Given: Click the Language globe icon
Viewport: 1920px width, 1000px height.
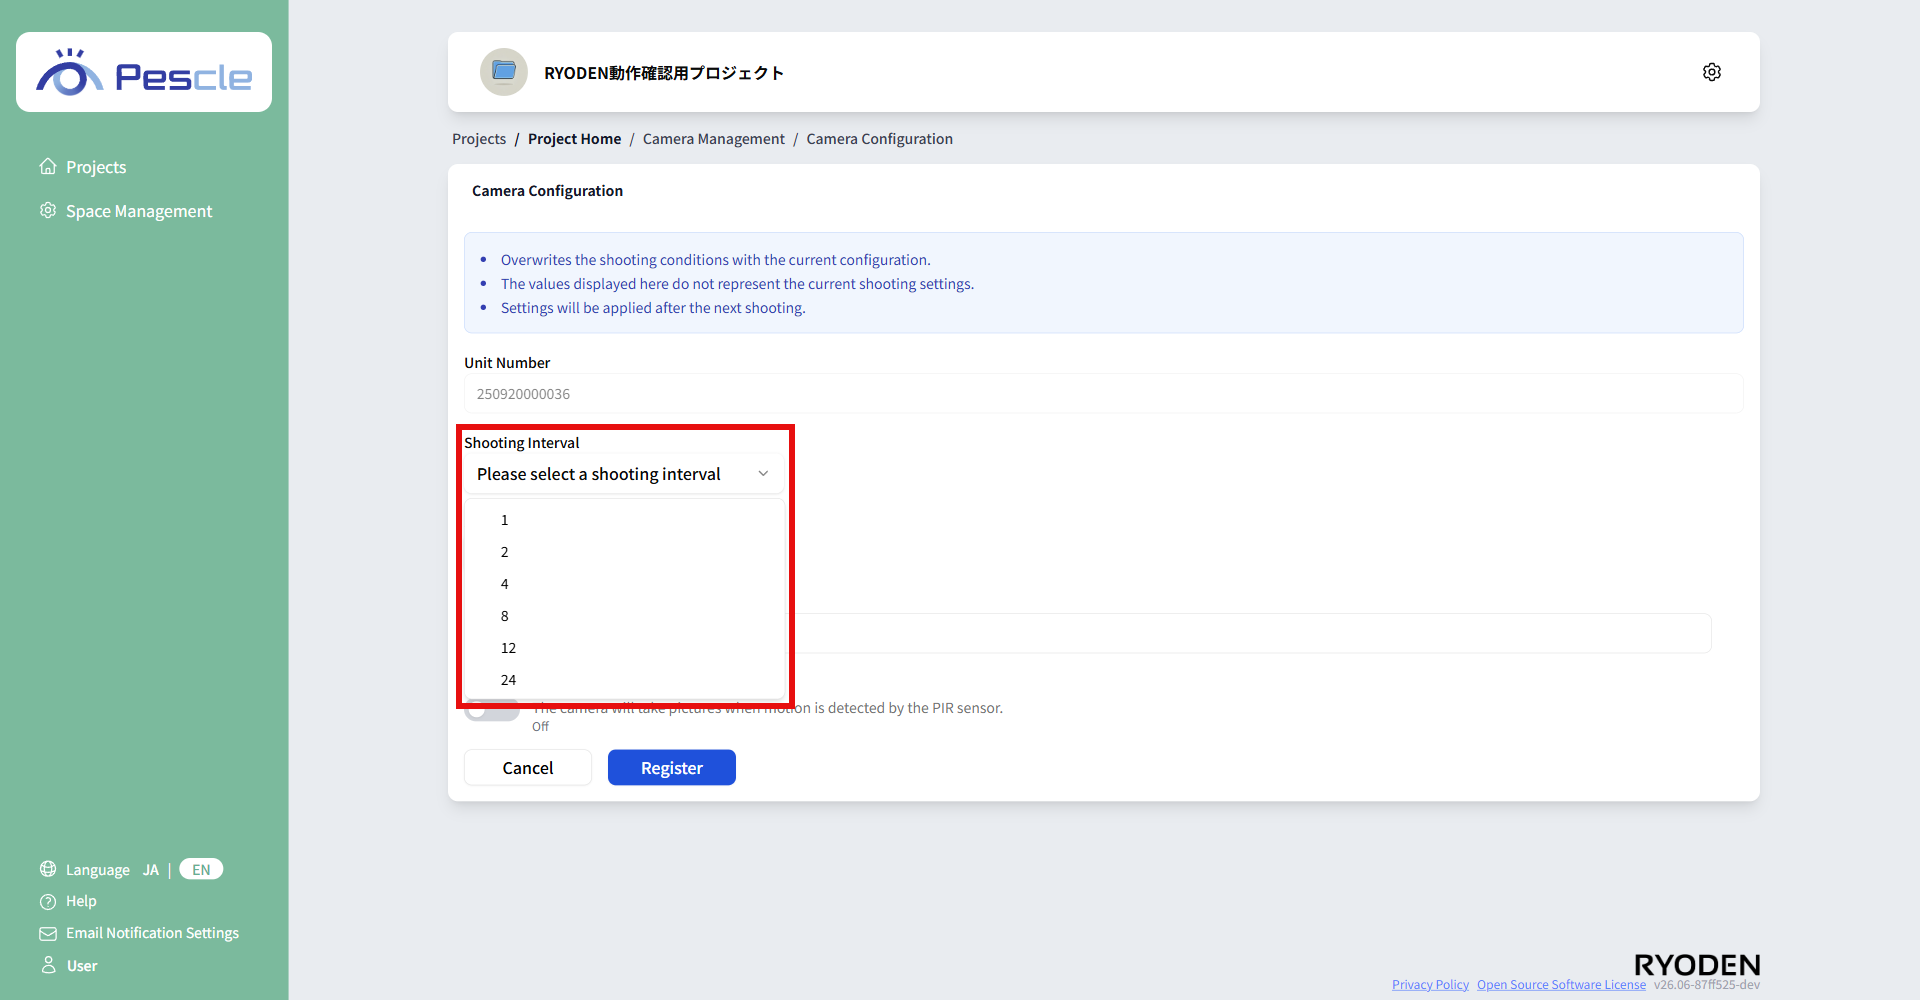Looking at the screenshot, I should pyautogui.click(x=48, y=869).
